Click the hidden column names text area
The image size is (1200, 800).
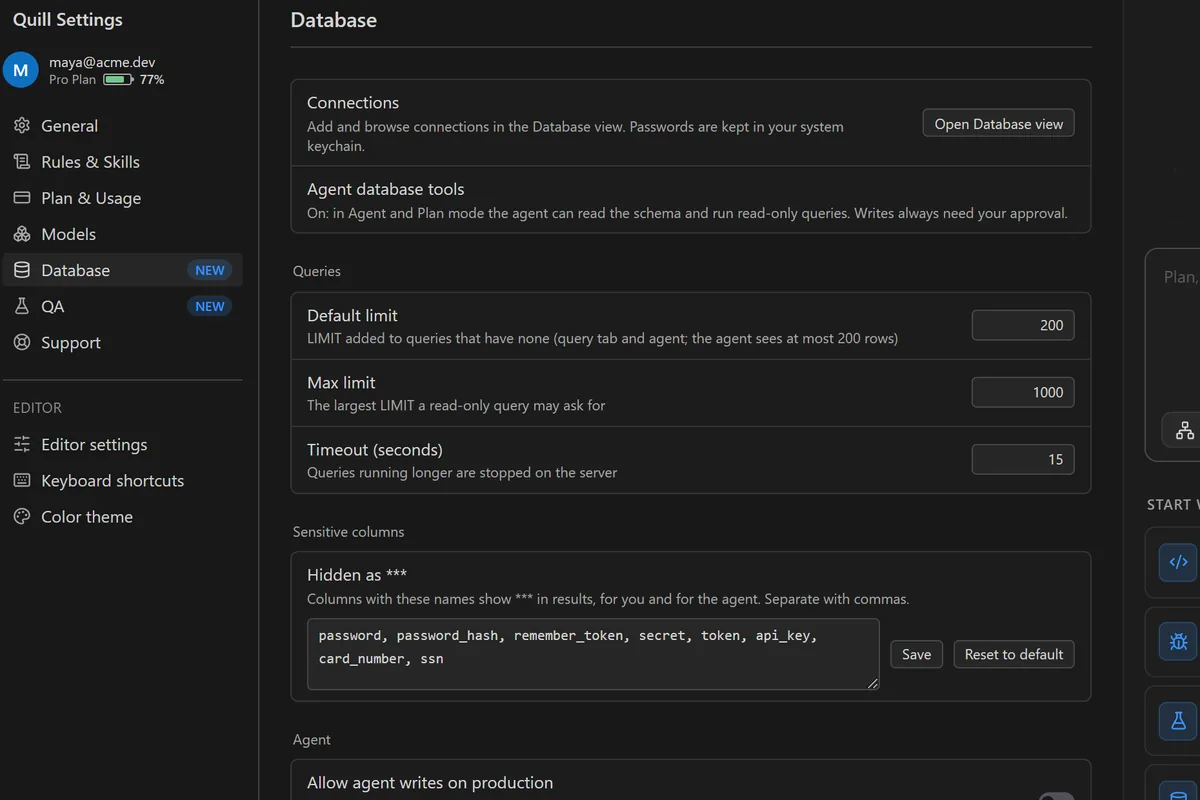[x=593, y=654]
